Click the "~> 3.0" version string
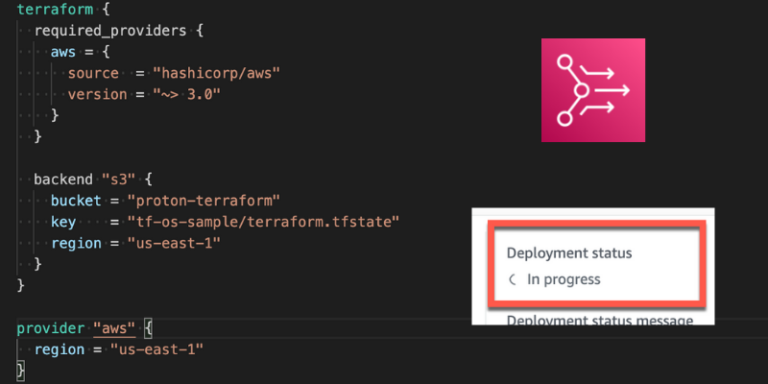This screenshot has height=384, width=768. [x=187, y=95]
